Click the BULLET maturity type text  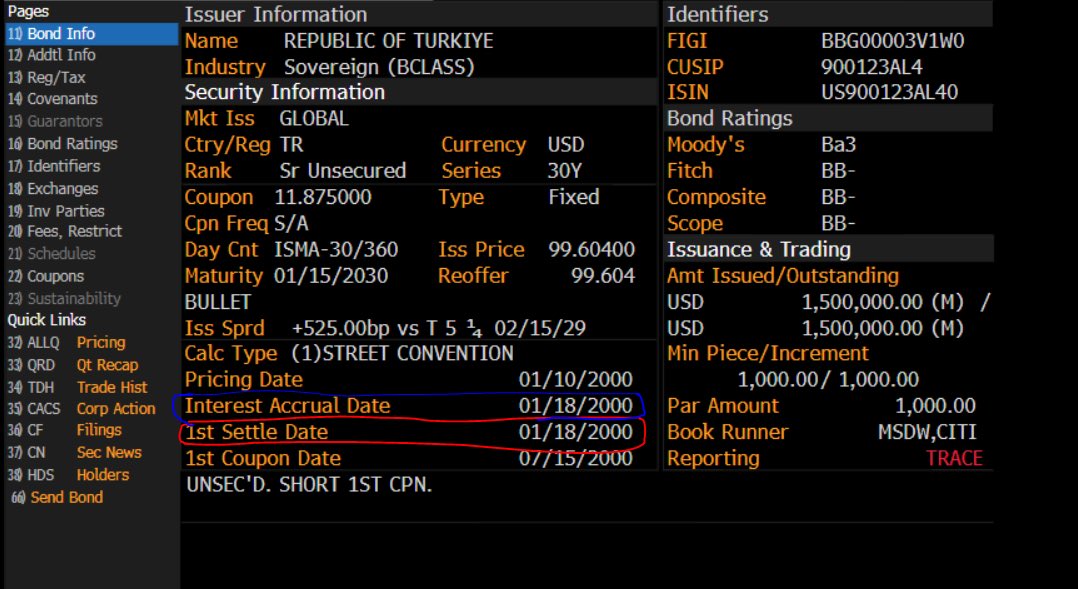click(217, 302)
